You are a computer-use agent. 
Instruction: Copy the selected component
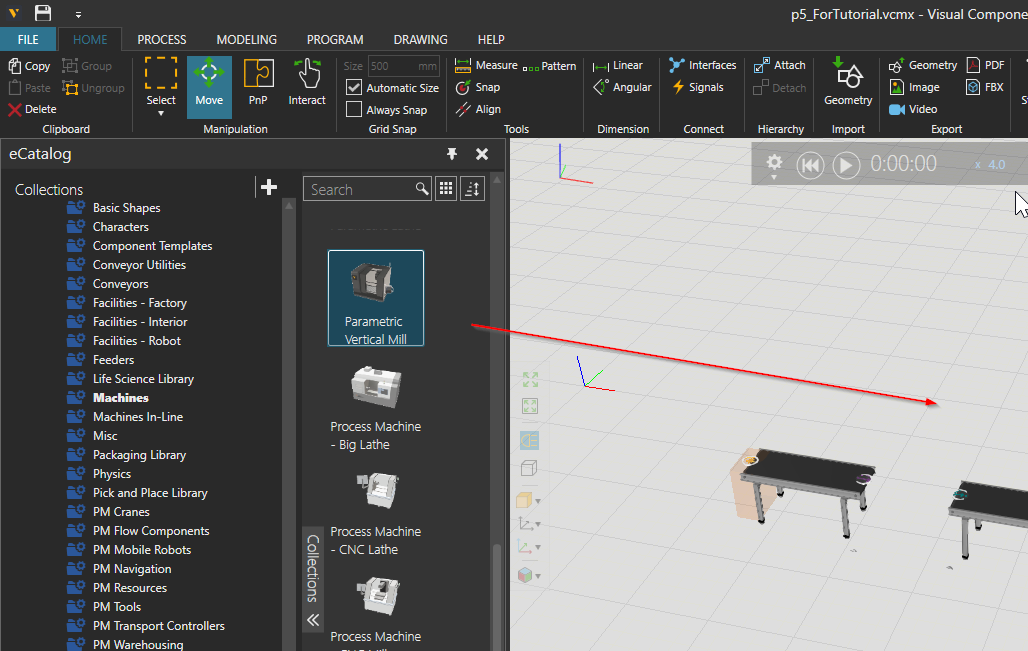[30, 66]
